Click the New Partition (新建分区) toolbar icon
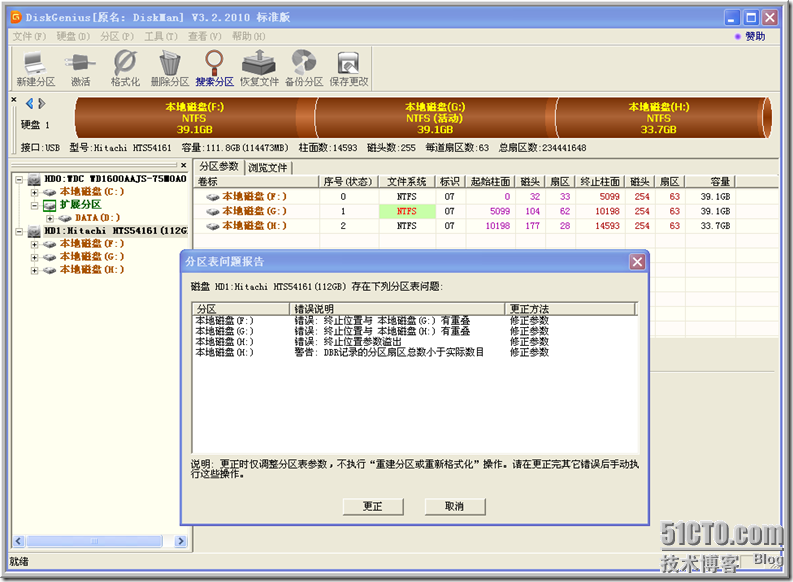This screenshot has width=793, height=582. (35, 69)
